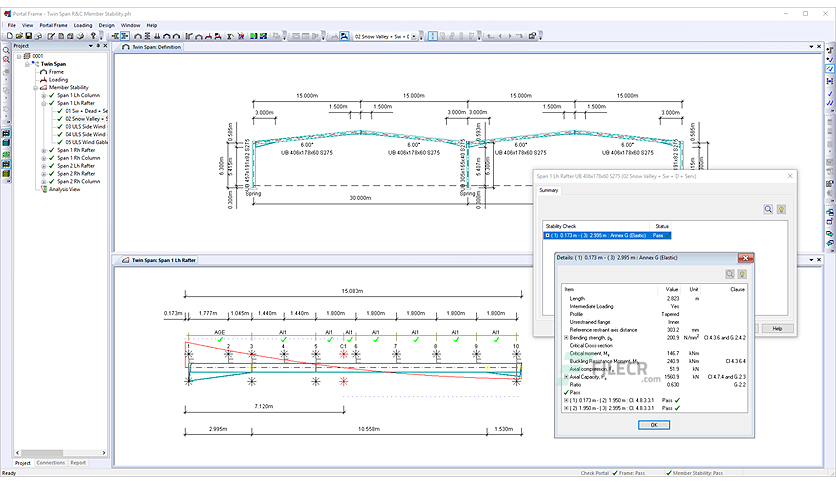Expand the Span 1 Rh Rafter node
Screen dimensions: 836x484
click(44, 150)
